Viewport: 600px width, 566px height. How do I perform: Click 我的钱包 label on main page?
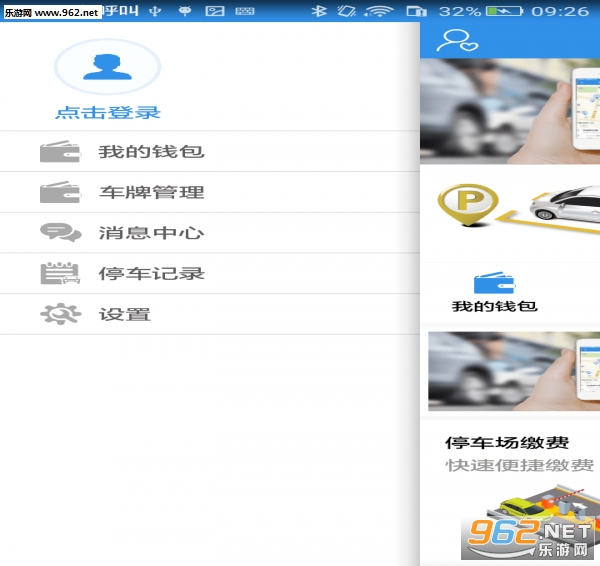(x=494, y=306)
